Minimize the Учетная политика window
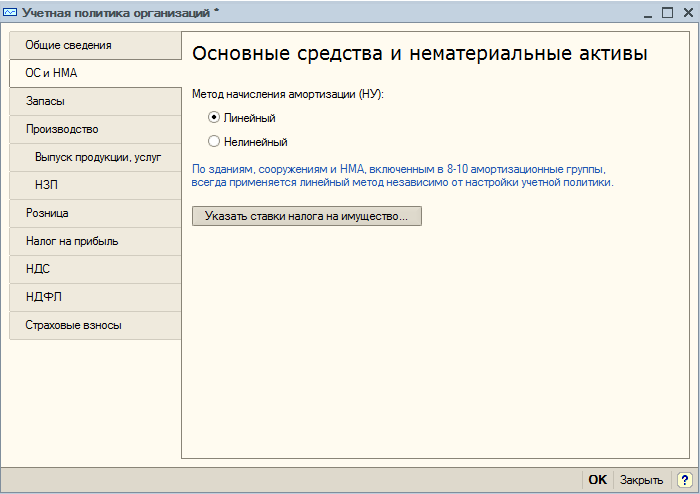The image size is (700, 494). (x=648, y=13)
